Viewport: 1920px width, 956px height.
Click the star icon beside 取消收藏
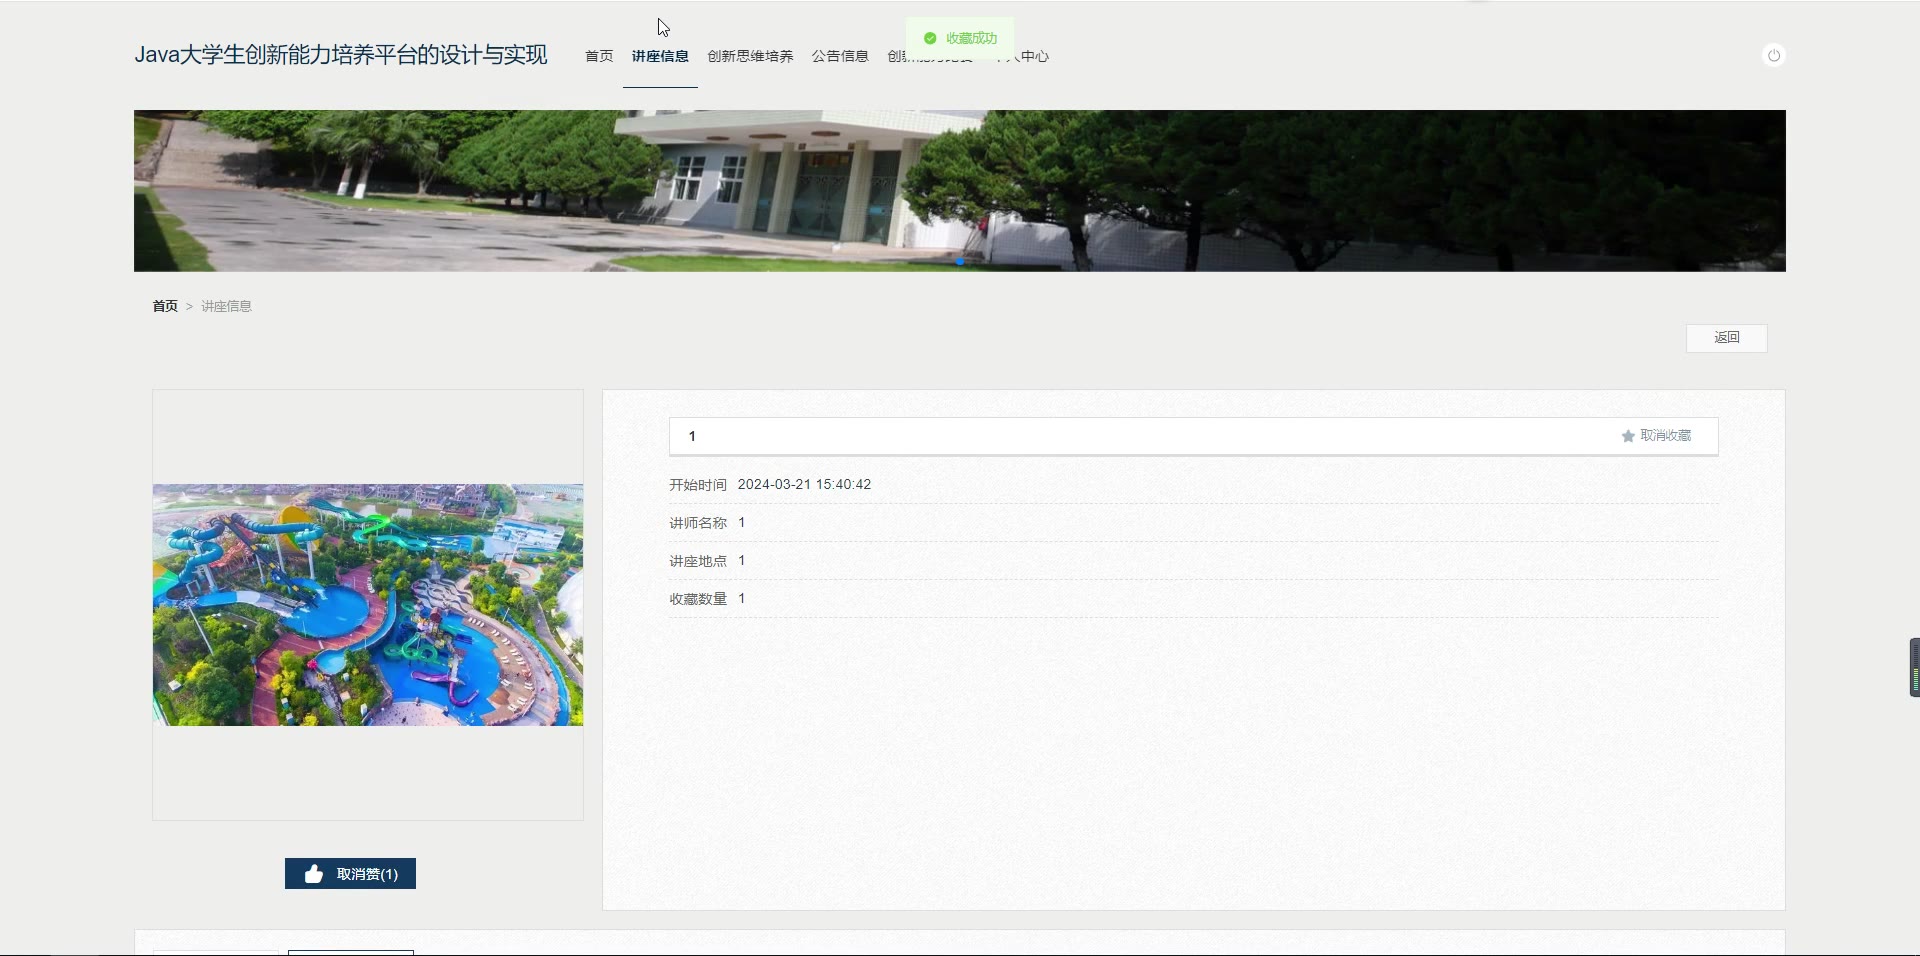(1628, 436)
